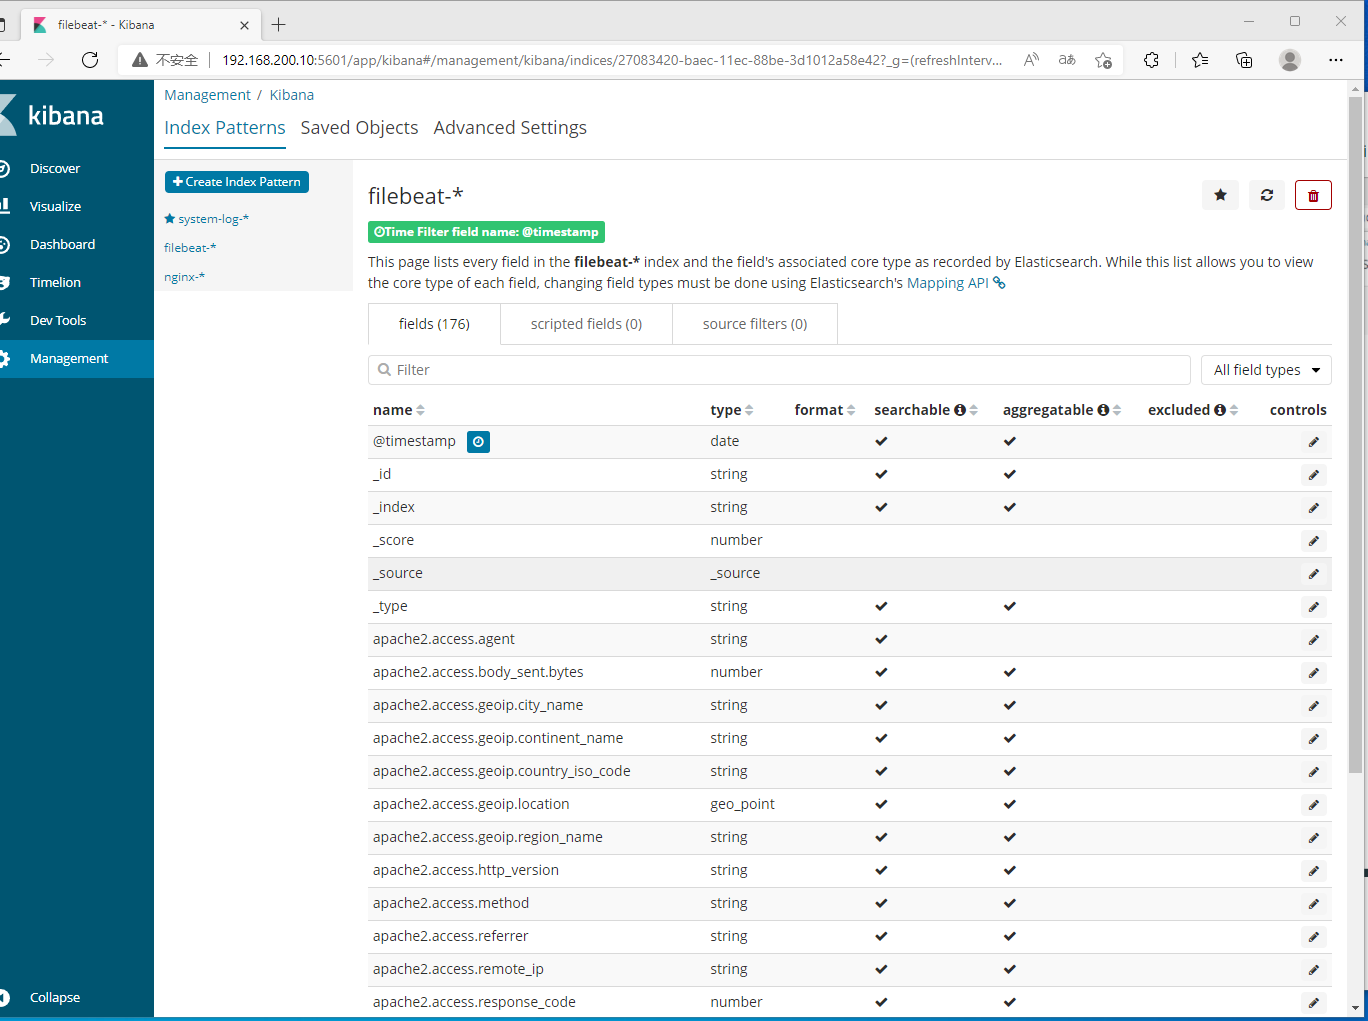This screenshot has width=1368, height=1021.
Task: Refresh the field list button
Action: [x=1267, y=195]
